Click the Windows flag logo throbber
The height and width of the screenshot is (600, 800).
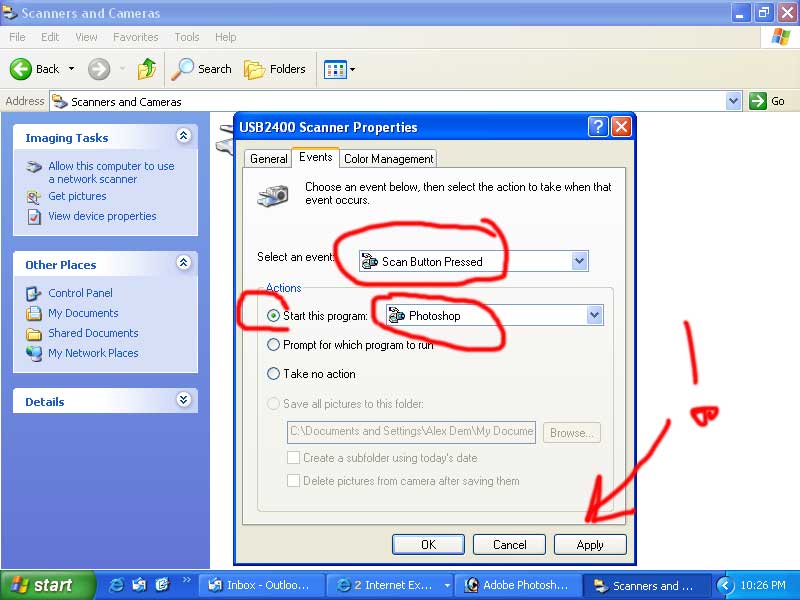tap(780, 37)
